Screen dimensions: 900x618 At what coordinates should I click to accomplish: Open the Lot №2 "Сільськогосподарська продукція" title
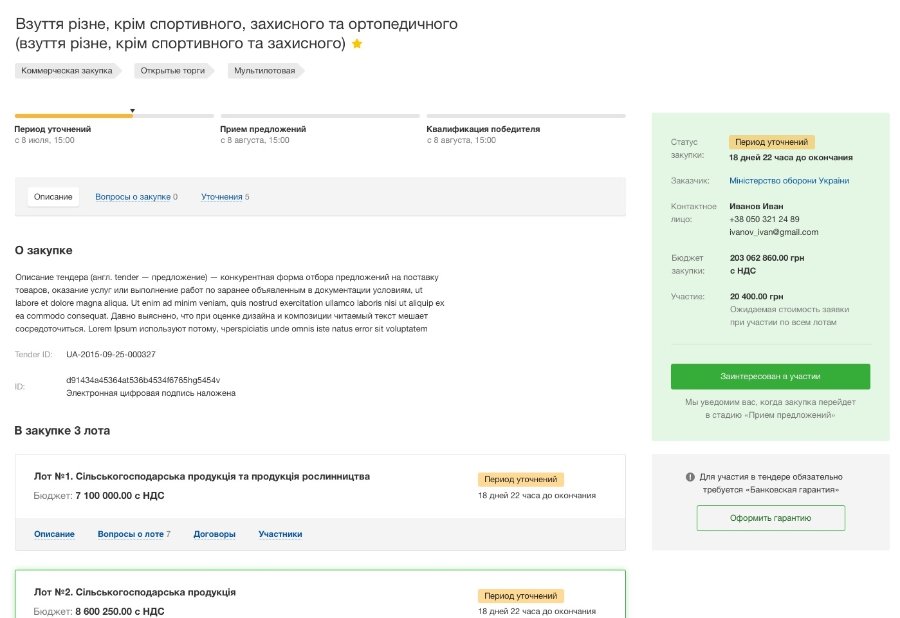[x=134, y=592]
